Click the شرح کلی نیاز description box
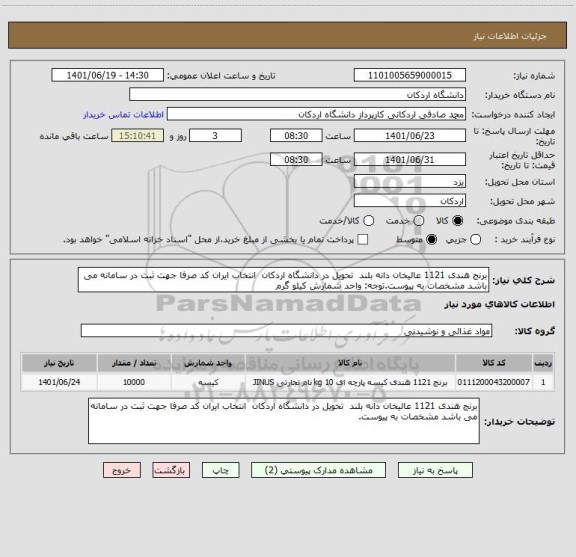The height and width of the screenshot is (557, 576). [x=284, y=280]
